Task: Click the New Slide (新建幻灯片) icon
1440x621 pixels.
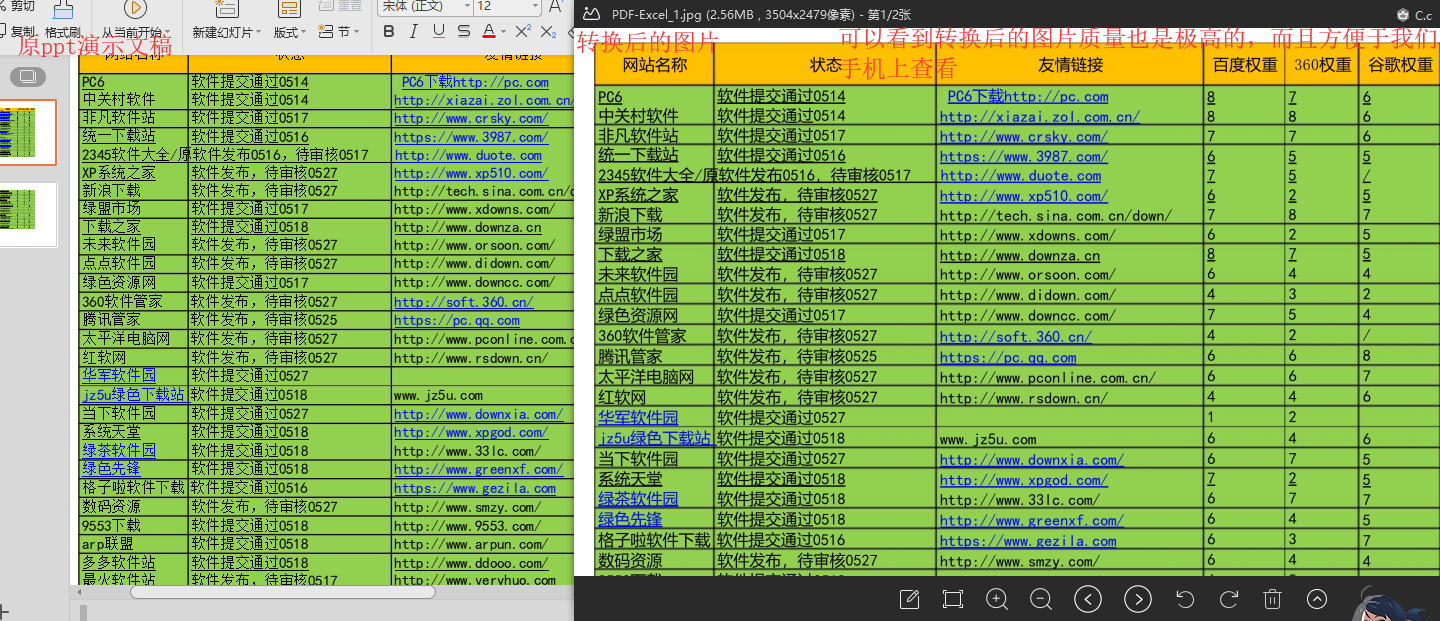Action: (x=227, y=8)
